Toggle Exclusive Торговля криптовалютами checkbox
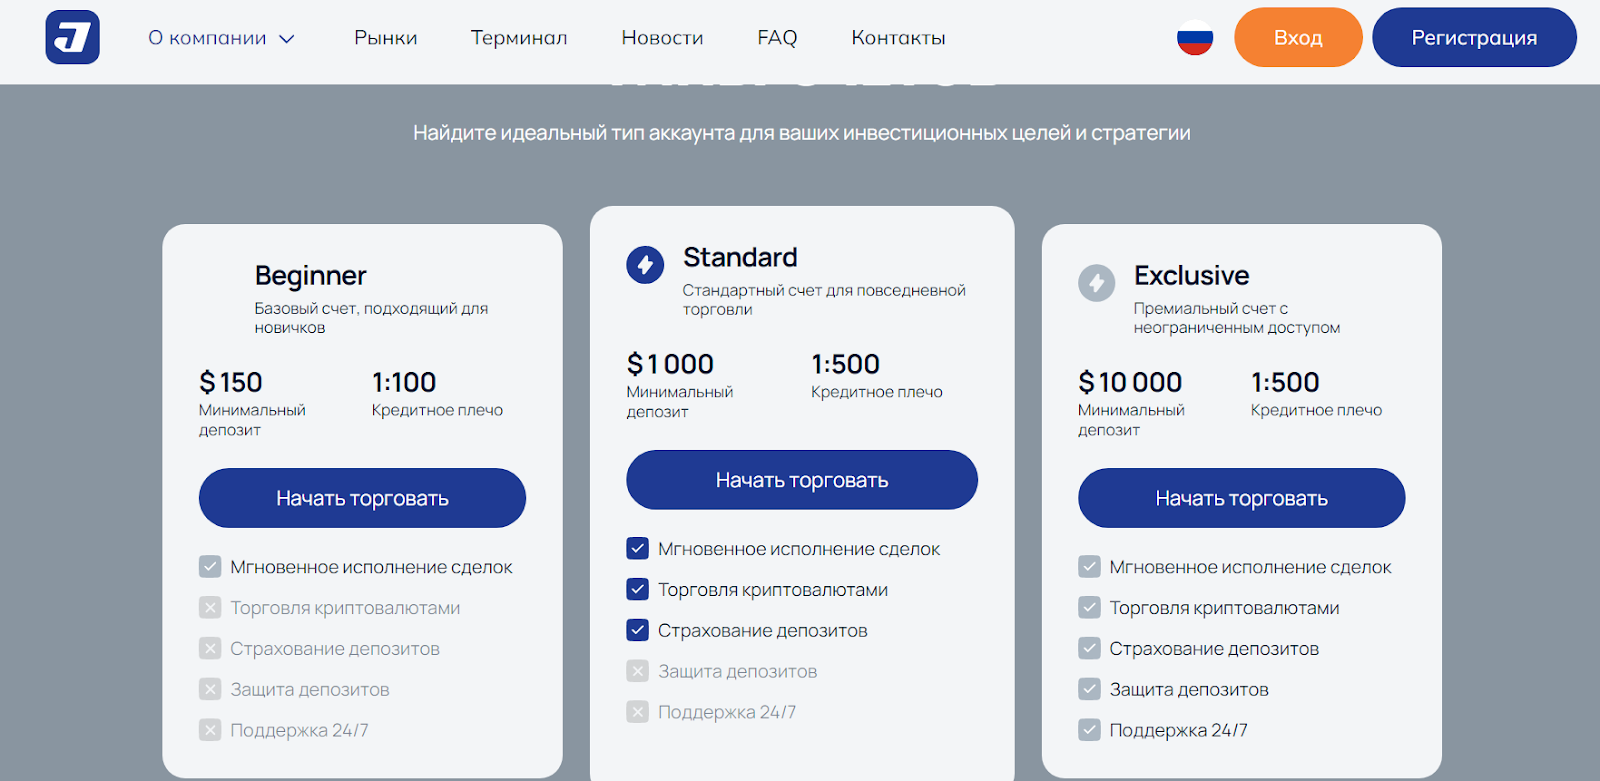Viewport: 1600px width, 781px height. tap(1089, 608)
